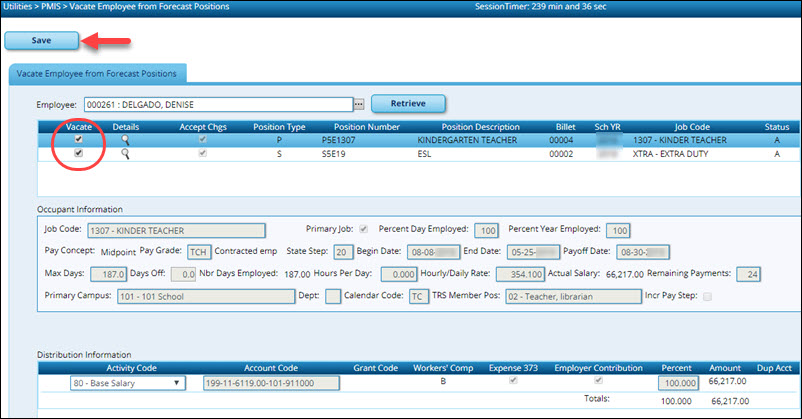The image size is (802, 419).
Task: Toggle the Primary Job checkbox
Action: coord(376,229)
